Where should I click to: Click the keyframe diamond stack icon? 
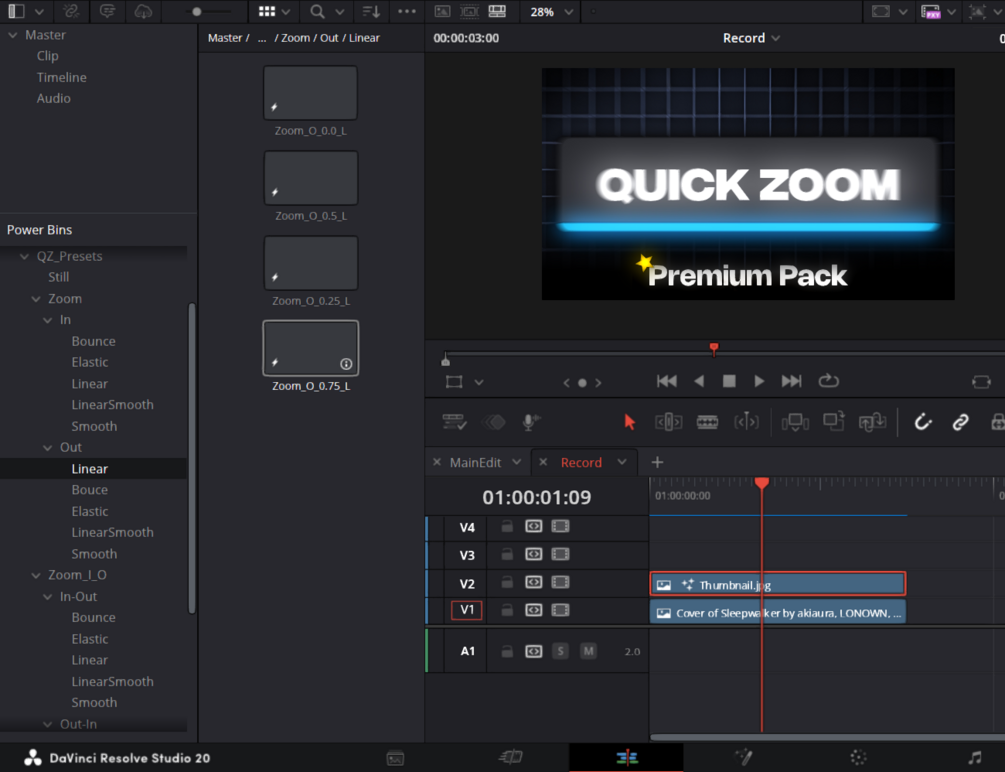click(494, 422)
